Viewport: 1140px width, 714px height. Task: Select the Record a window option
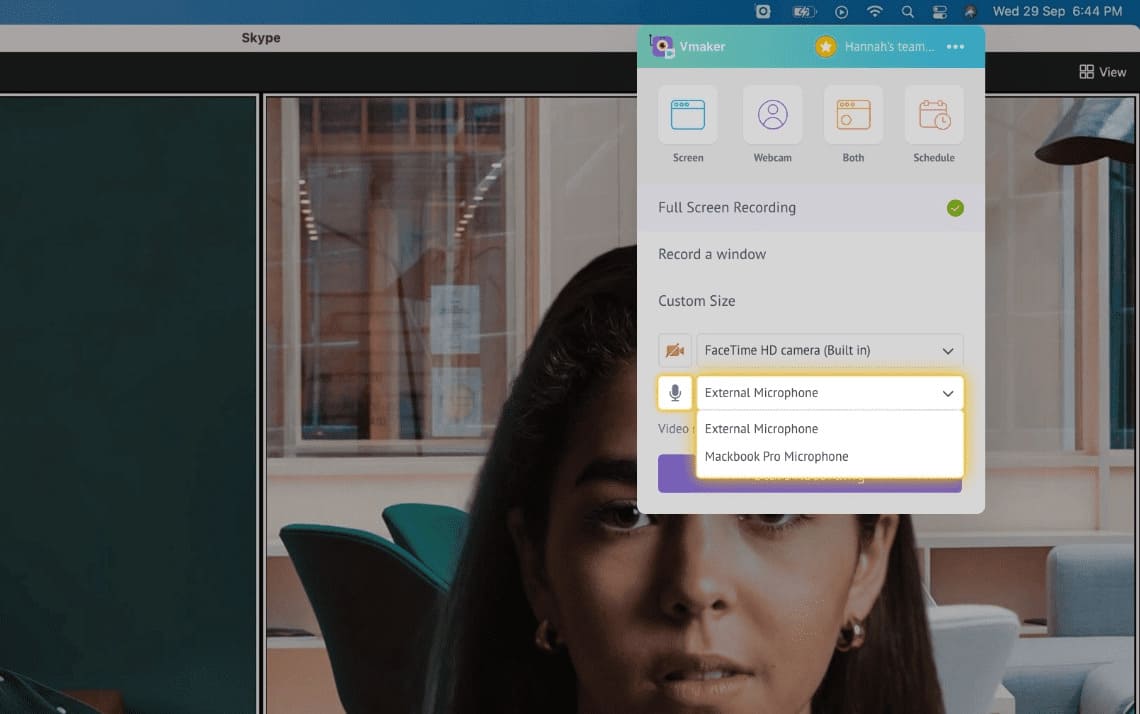point(712,254)
